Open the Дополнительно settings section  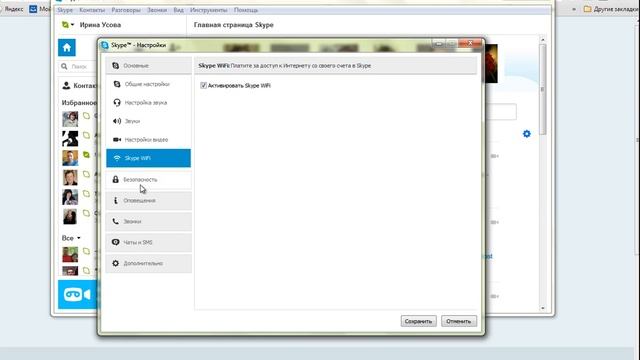click(149, 263)
